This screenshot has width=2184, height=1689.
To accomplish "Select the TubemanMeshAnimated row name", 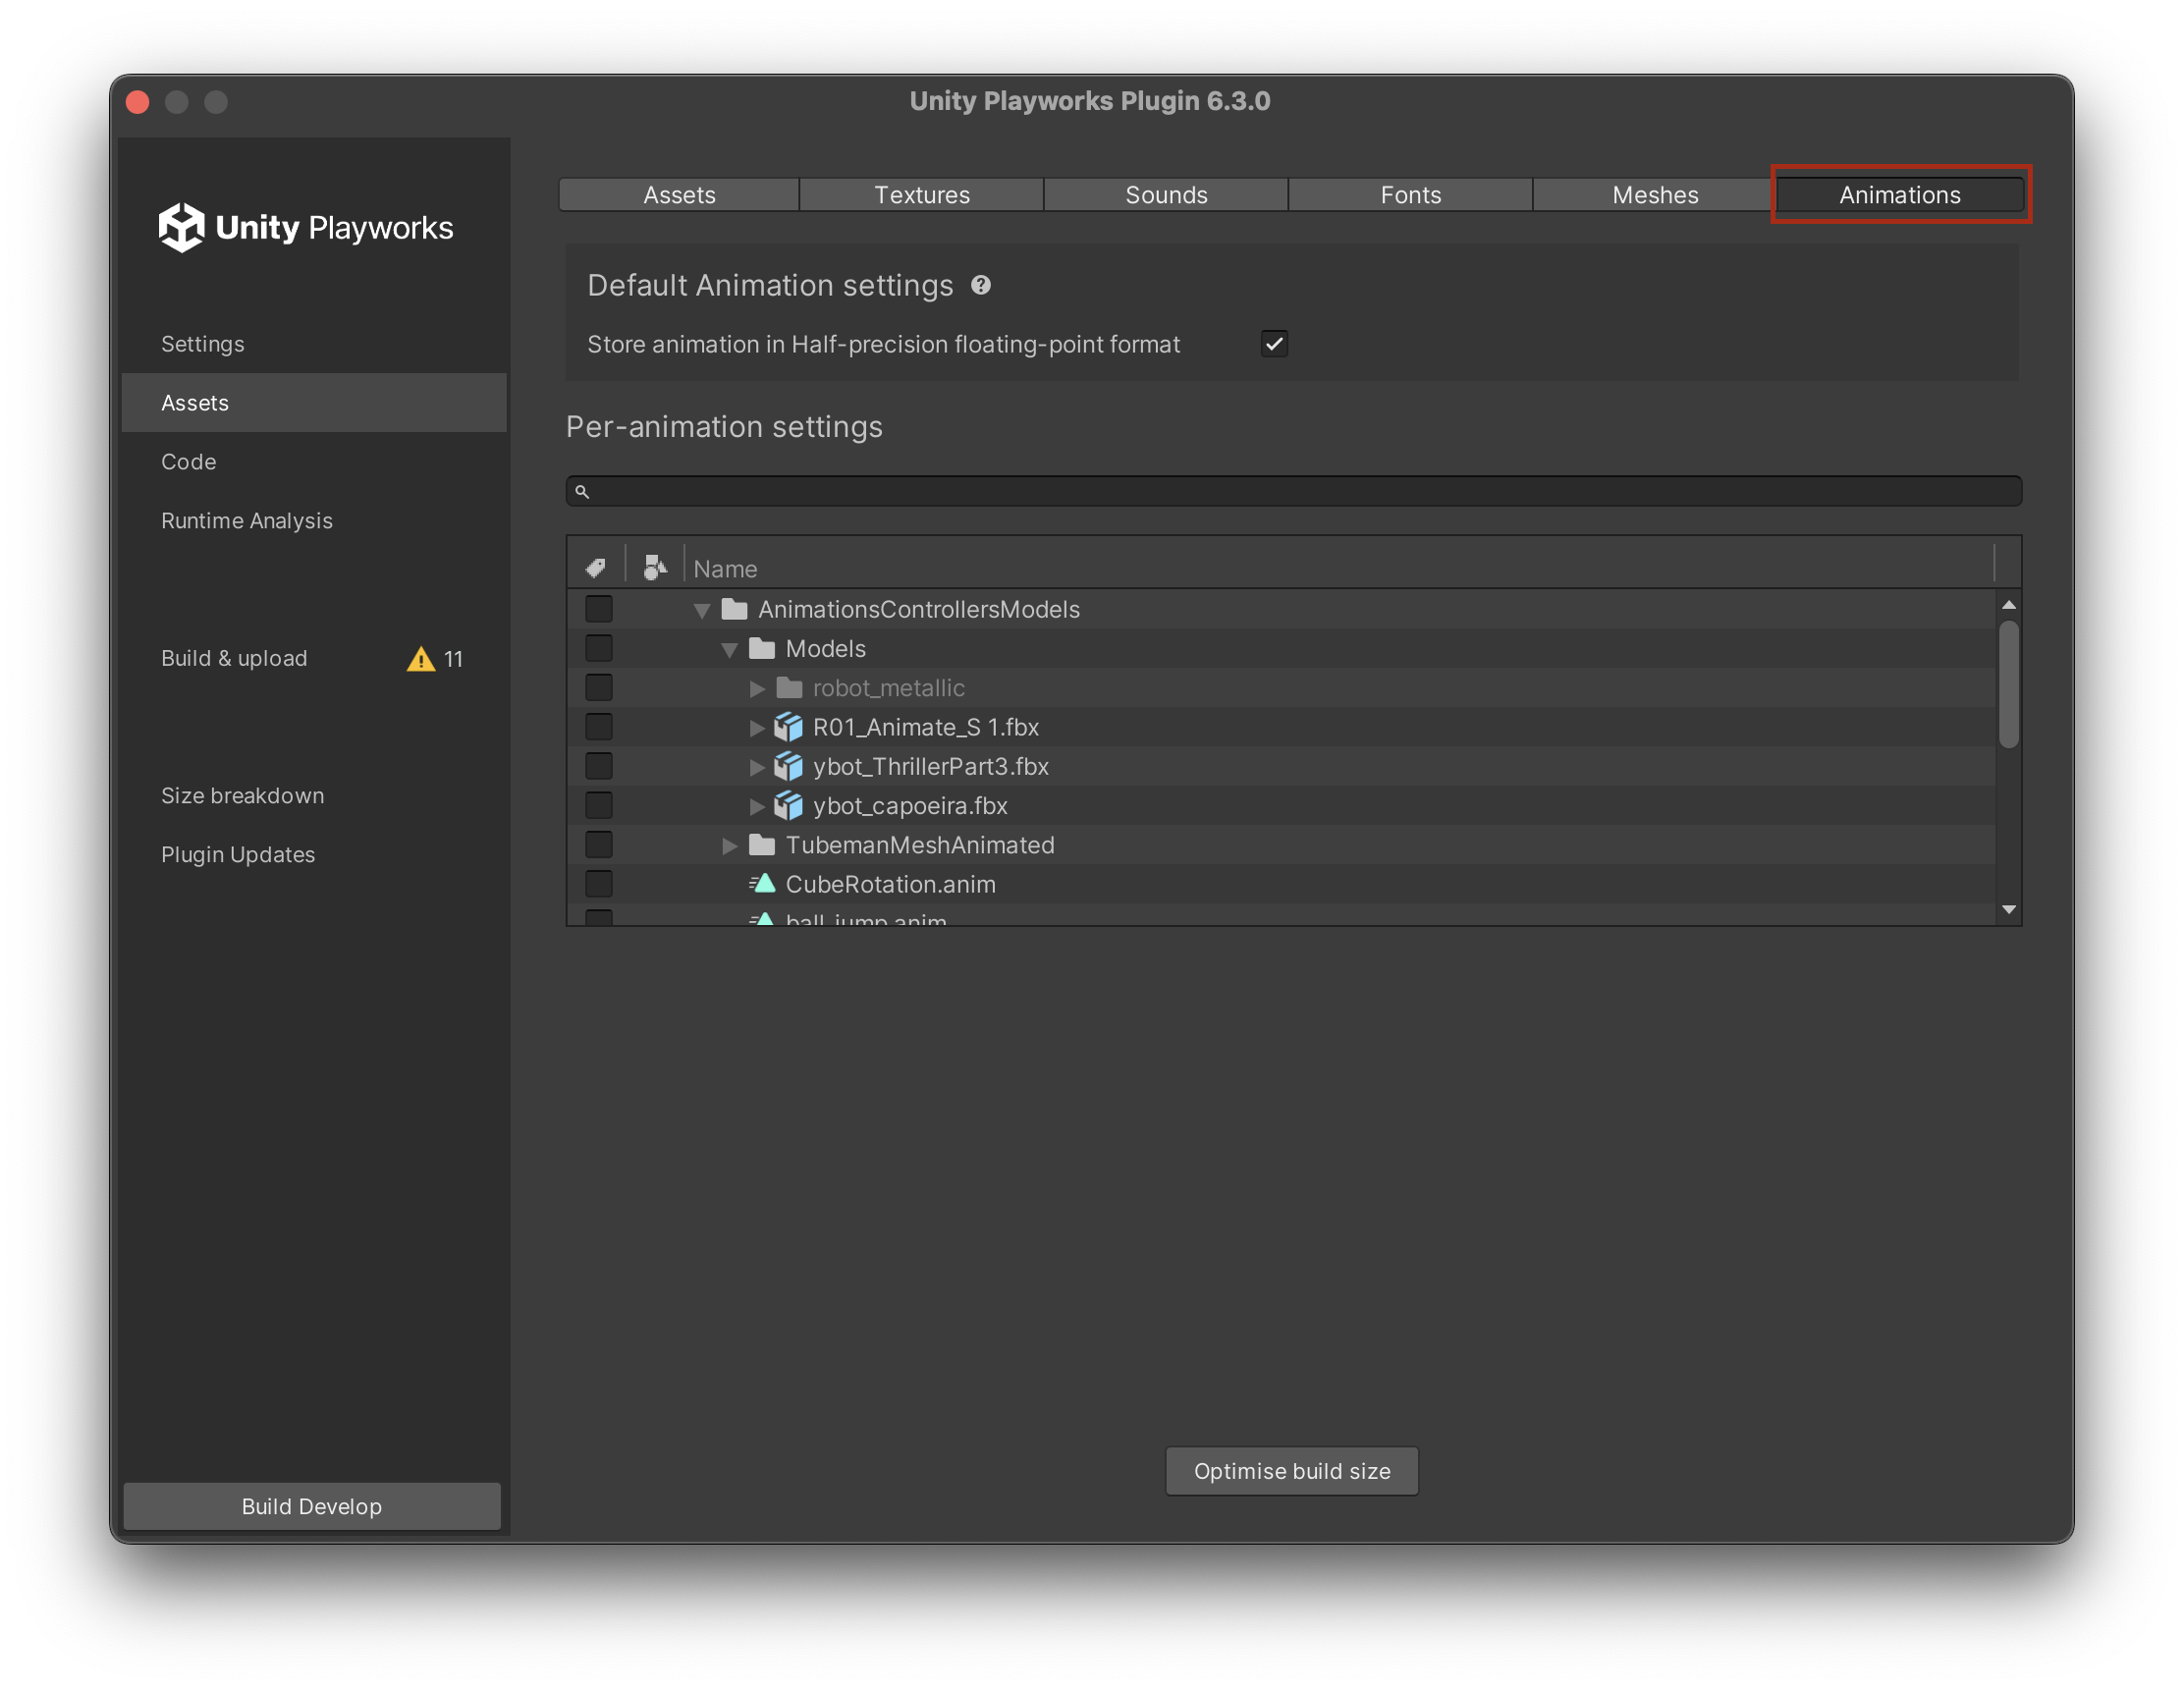I will click(920, 845).
